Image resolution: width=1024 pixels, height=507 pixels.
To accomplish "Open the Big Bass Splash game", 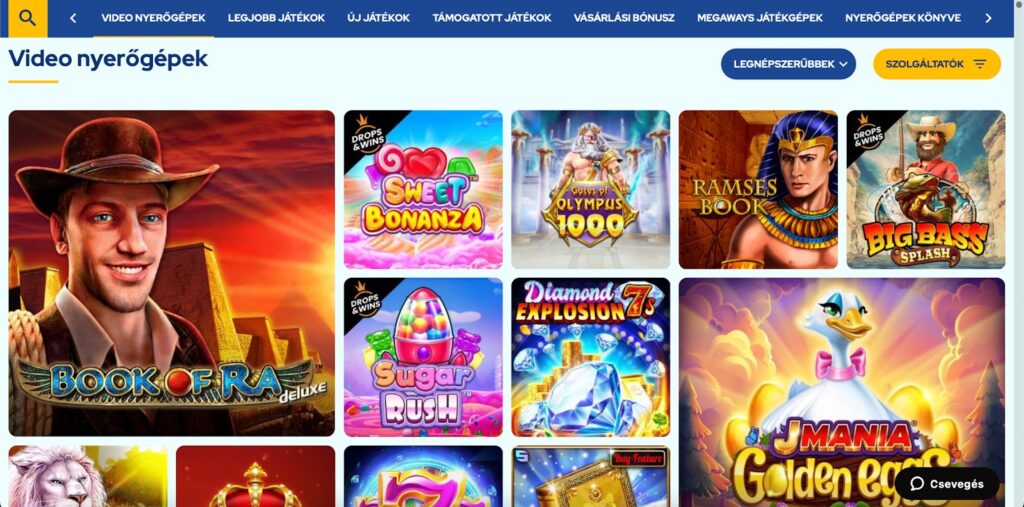I will click(x=926, y=189).
